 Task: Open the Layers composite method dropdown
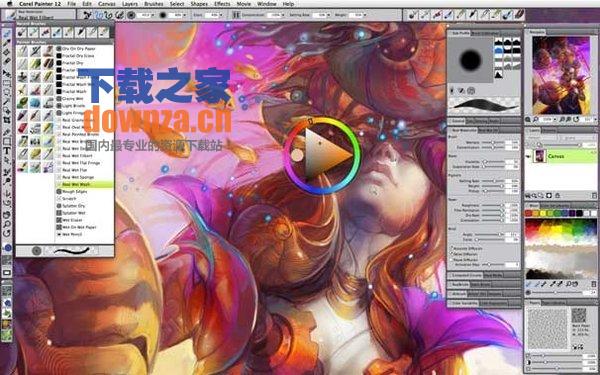540,137
